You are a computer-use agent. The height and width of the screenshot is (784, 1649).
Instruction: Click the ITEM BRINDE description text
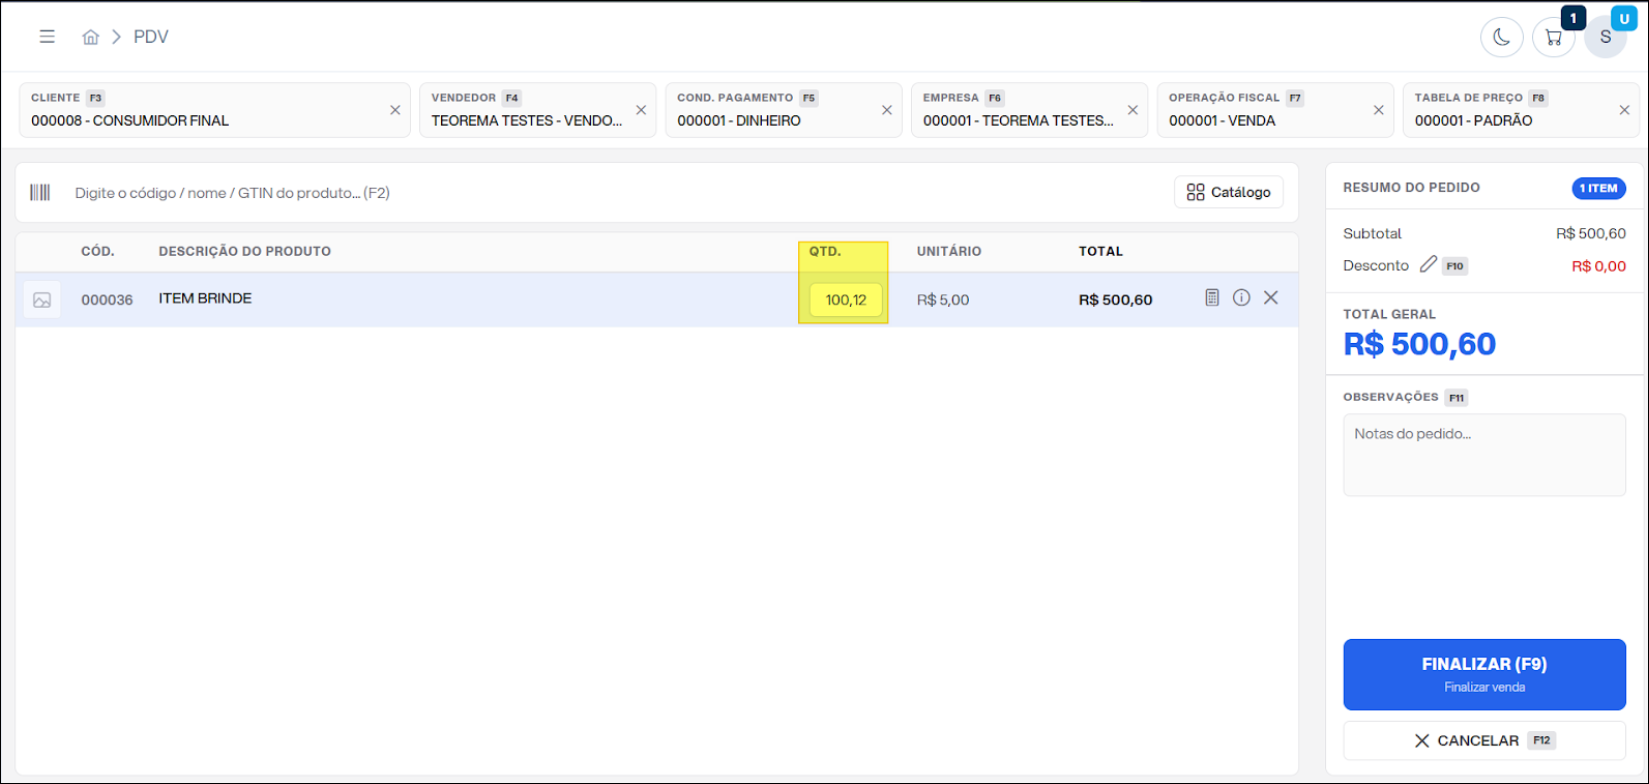205,298
